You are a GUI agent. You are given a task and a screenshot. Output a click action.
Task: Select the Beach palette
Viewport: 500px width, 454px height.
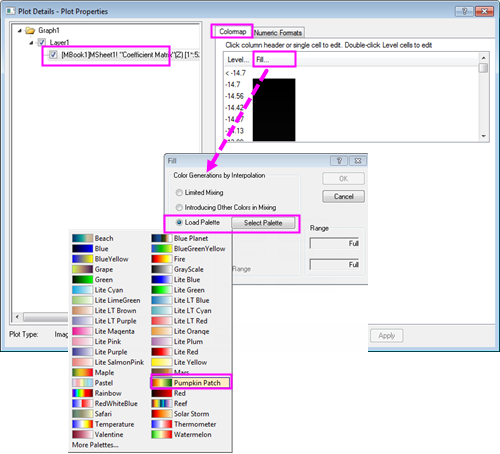pos(93,238)
